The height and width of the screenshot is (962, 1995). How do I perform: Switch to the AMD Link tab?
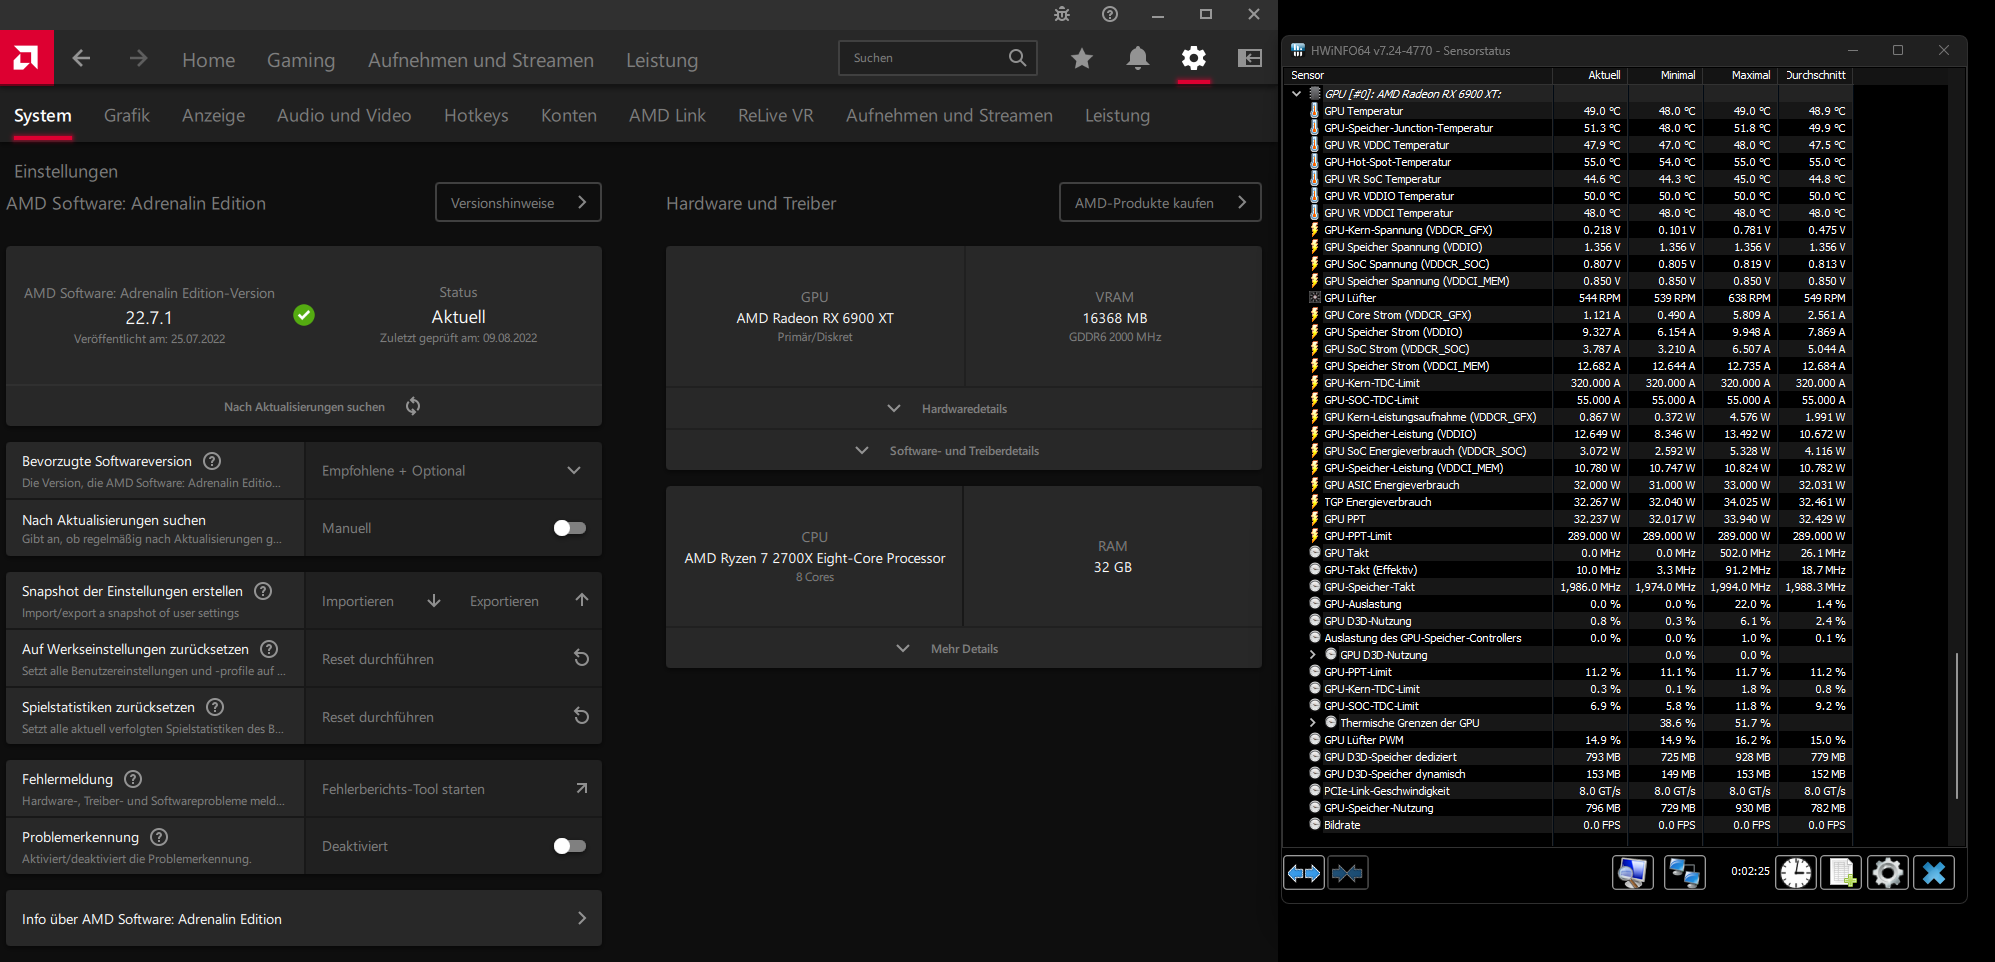(x=667, y=116)
